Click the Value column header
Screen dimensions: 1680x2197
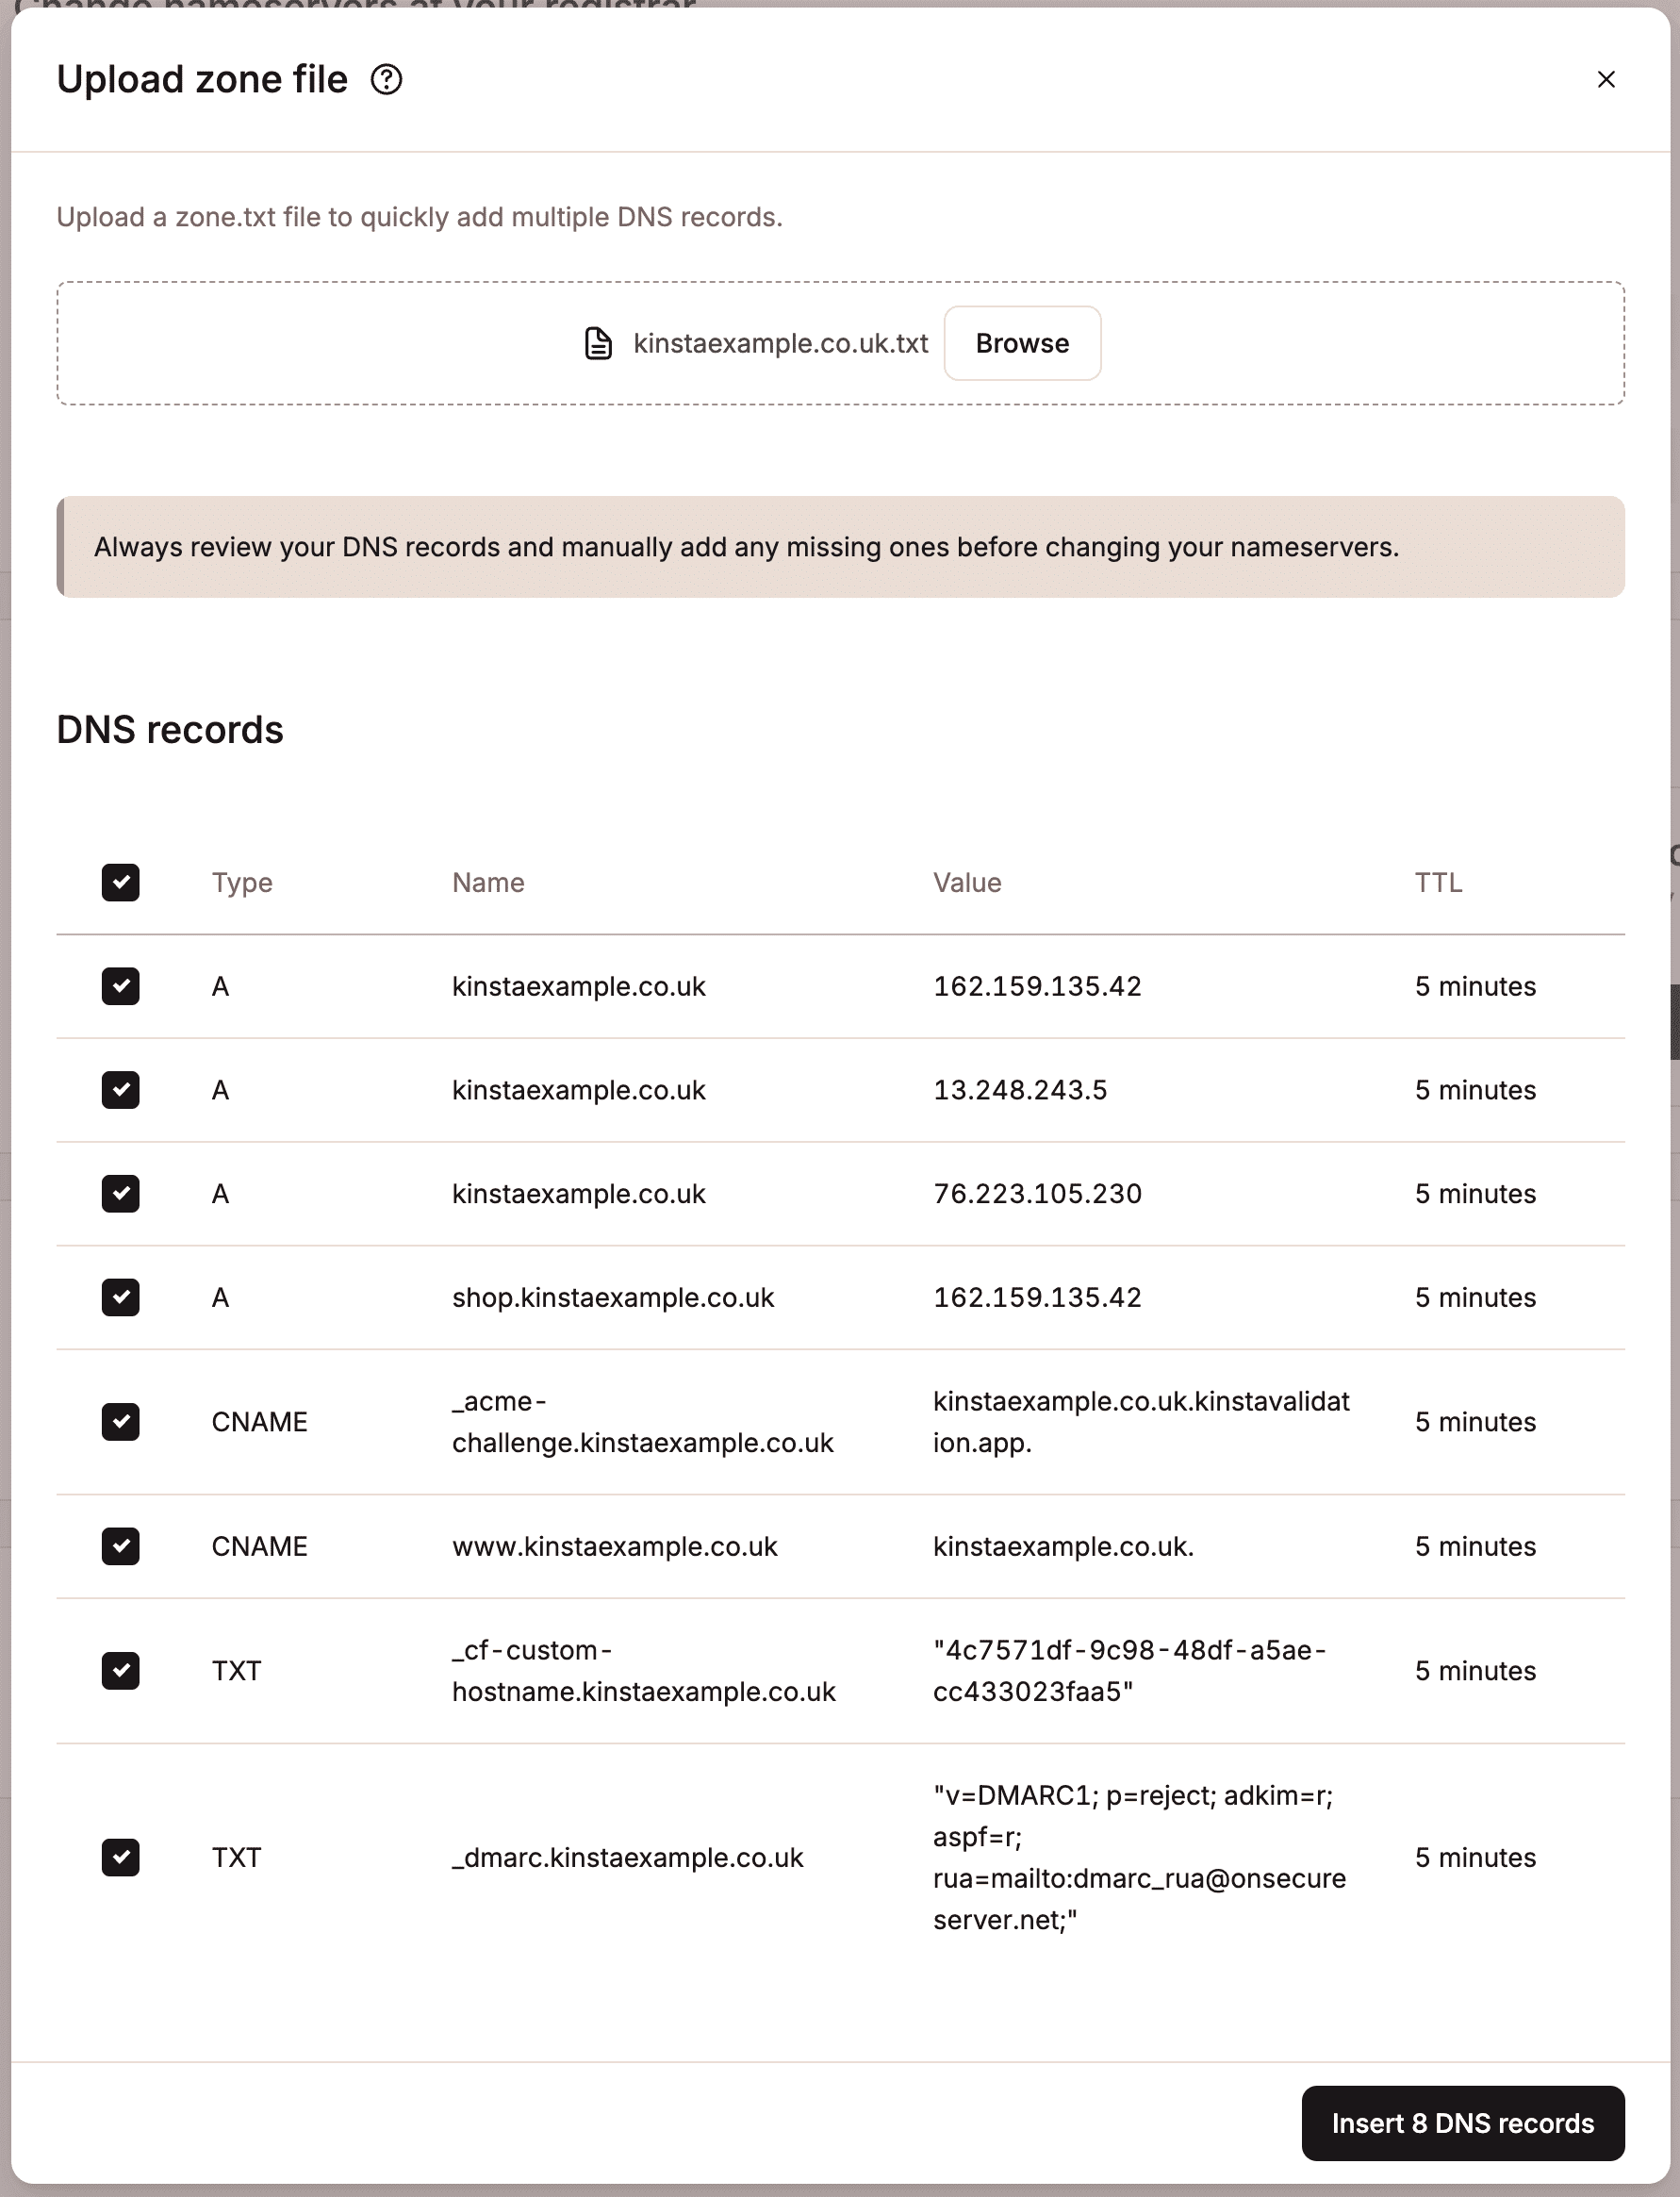tap(966, 882)
